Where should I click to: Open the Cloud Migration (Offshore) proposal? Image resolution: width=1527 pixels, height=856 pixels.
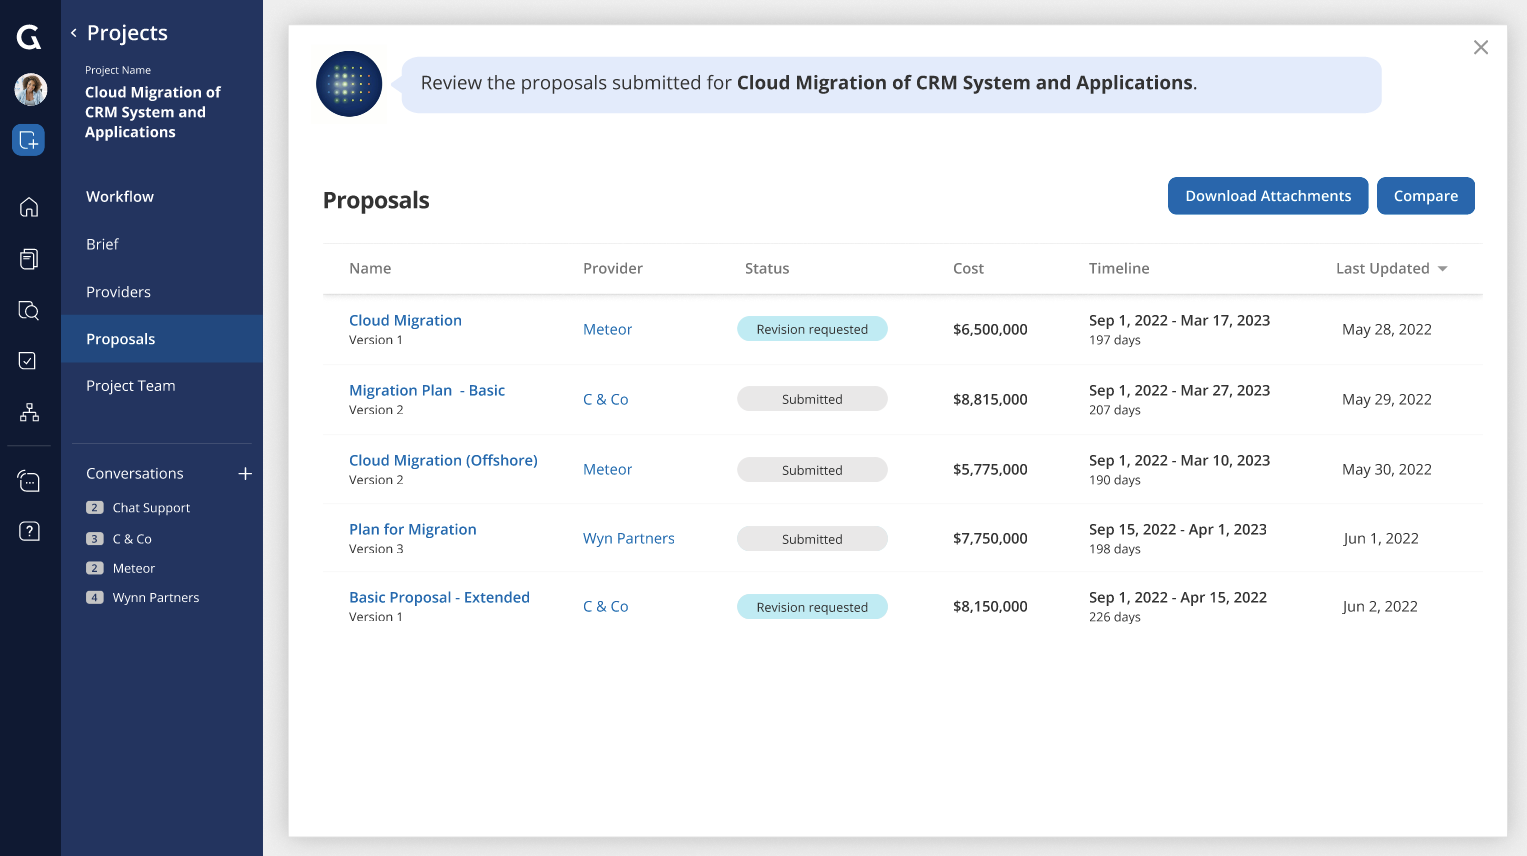click(x=443, y=460)
